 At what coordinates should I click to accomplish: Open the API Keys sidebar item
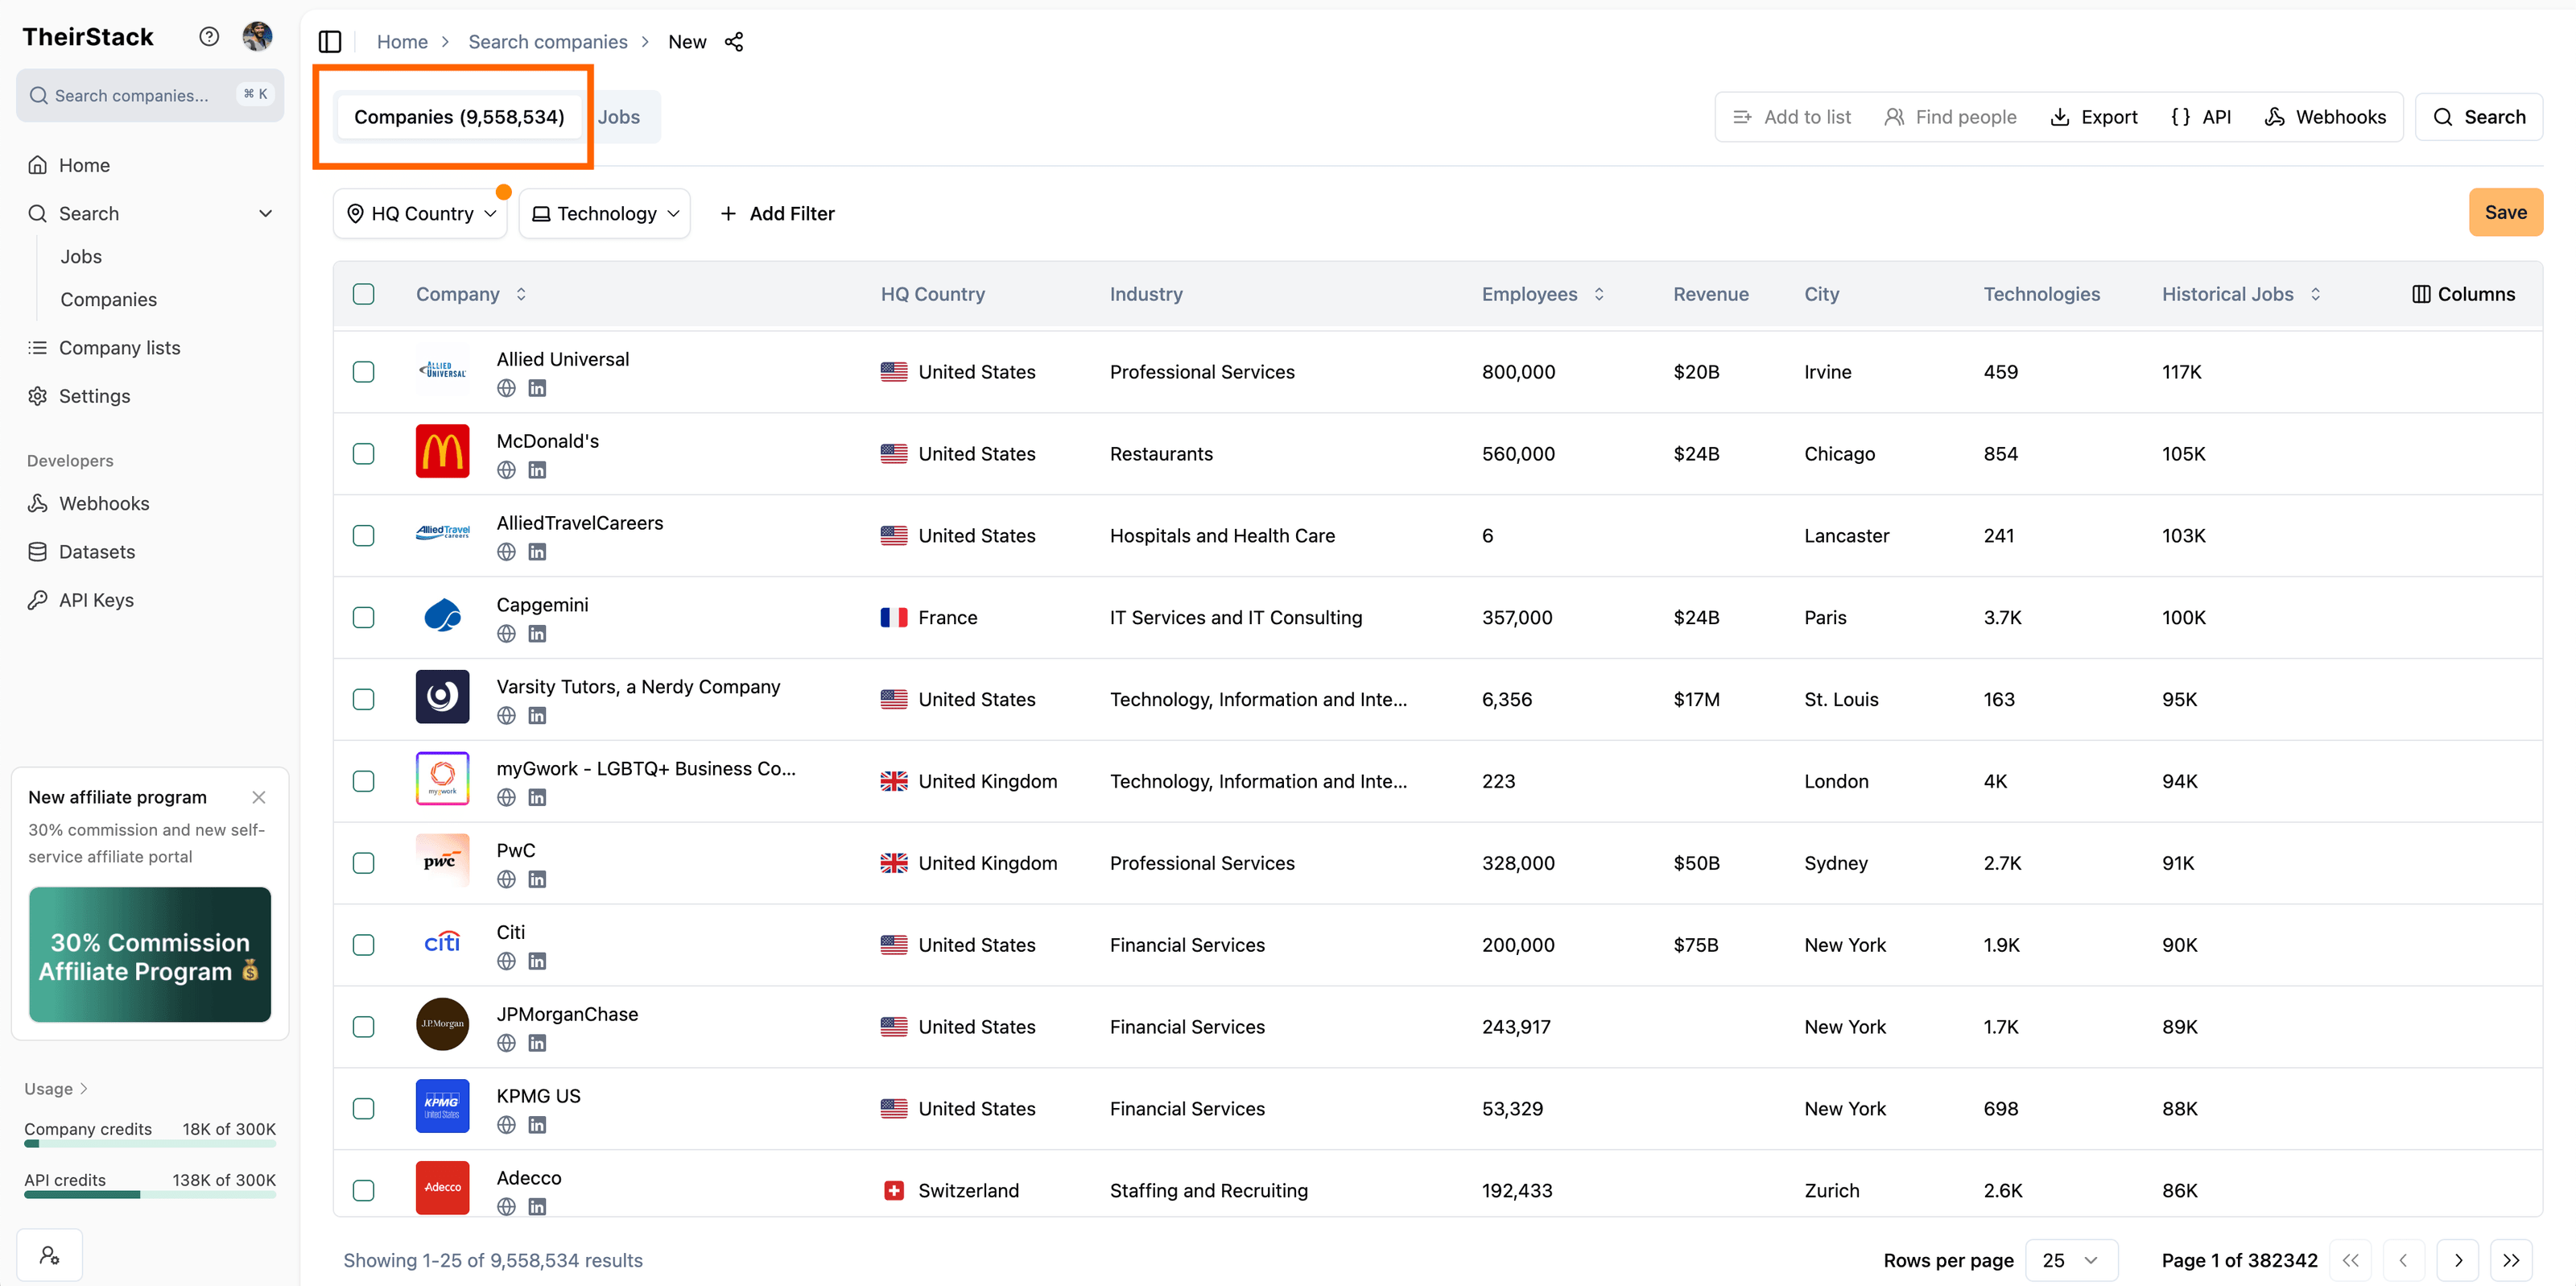click(x=95, y=599)
